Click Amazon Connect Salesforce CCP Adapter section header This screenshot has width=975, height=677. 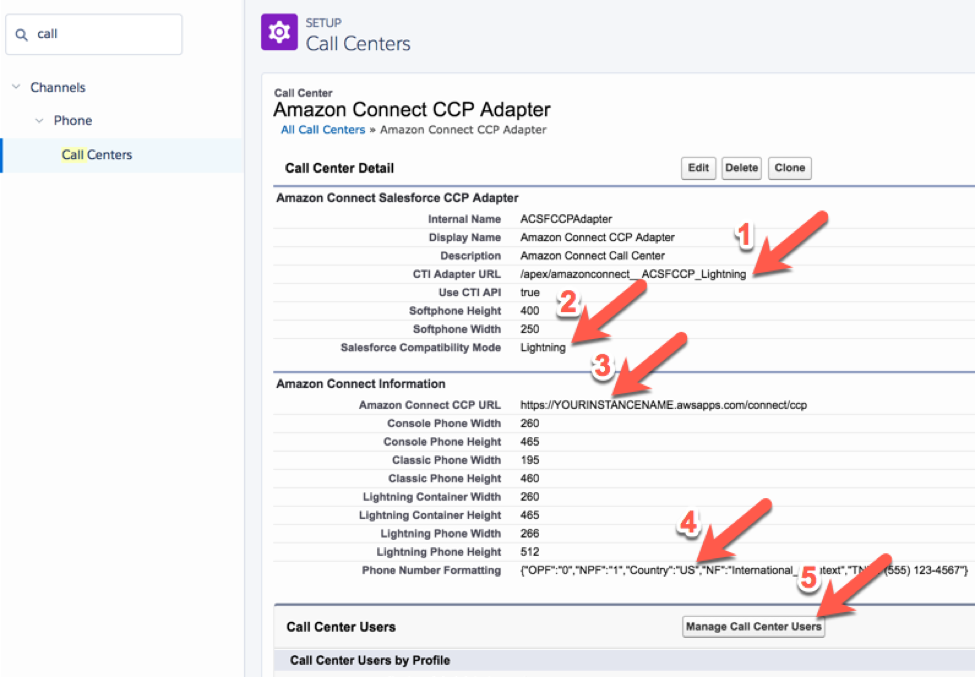tap(397, 198)
